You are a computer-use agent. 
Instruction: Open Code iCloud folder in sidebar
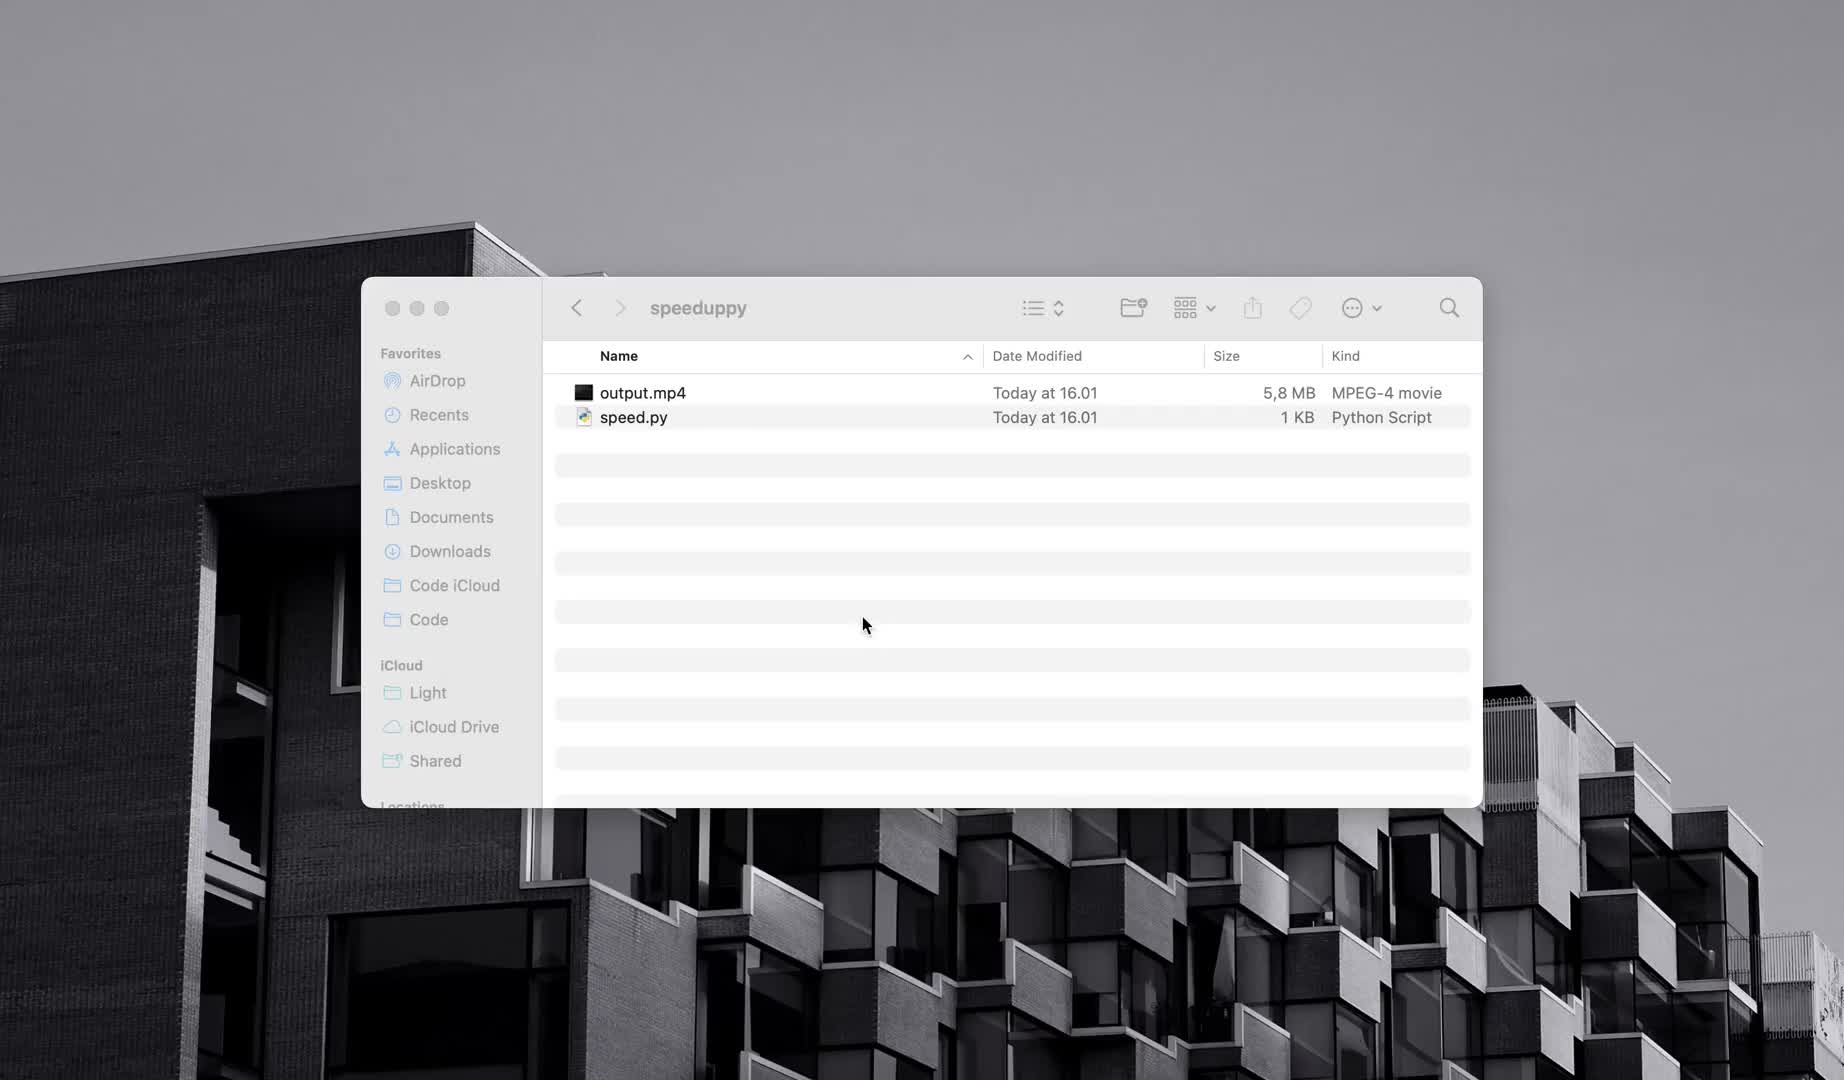pyautogui.click(x=454, y=585)
